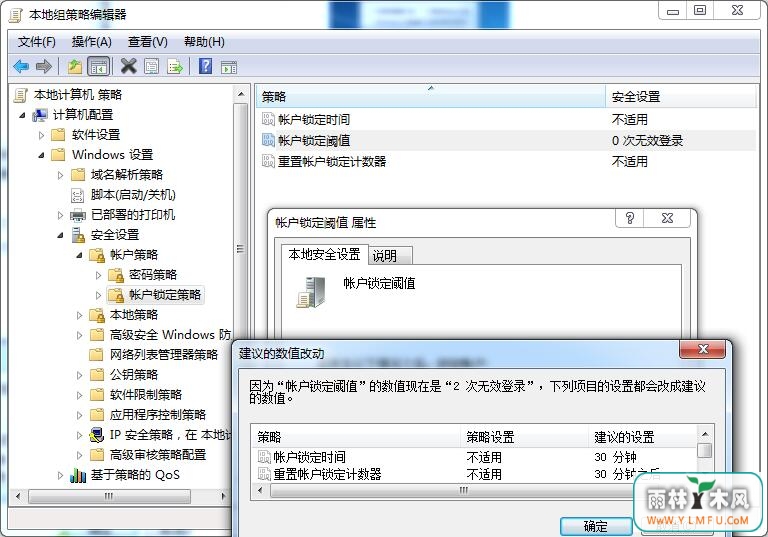Click the 基于策略的 QoS bar chart icon

(78, 475)
